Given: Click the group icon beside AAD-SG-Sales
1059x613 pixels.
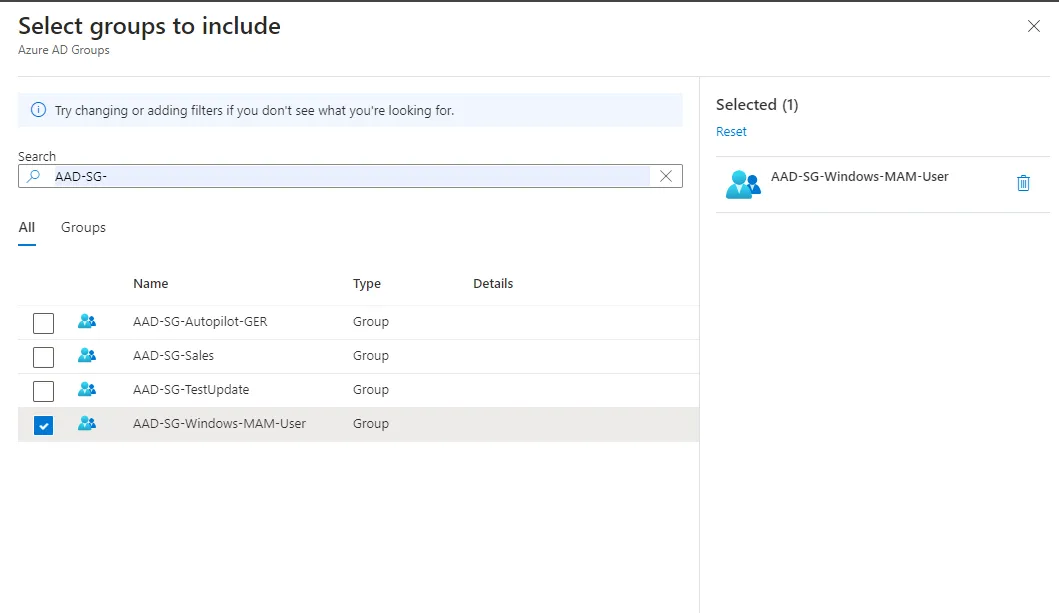Looking at the screenshot, I should 87,356.
